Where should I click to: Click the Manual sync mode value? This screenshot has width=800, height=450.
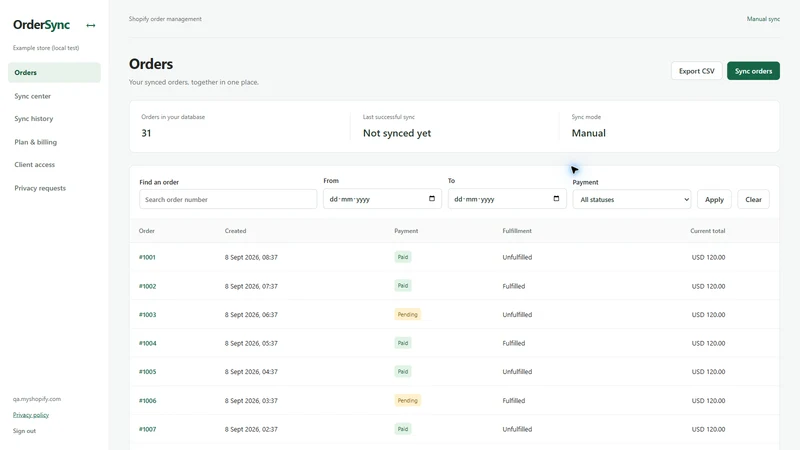click(588, 133)
